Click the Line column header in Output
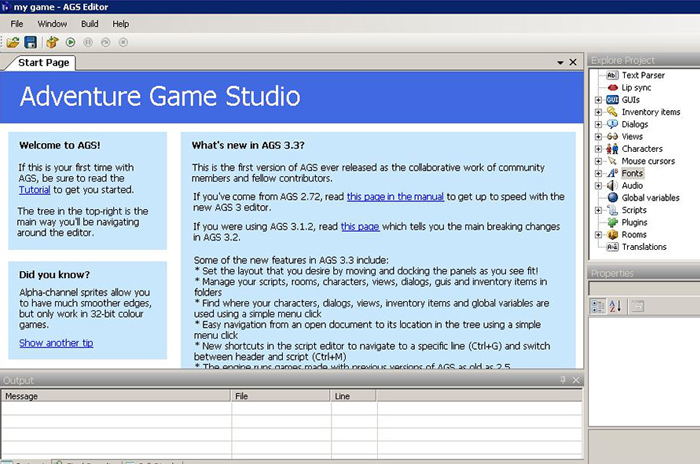The width and height of the screenshot is (700, 464). (354, 396)
